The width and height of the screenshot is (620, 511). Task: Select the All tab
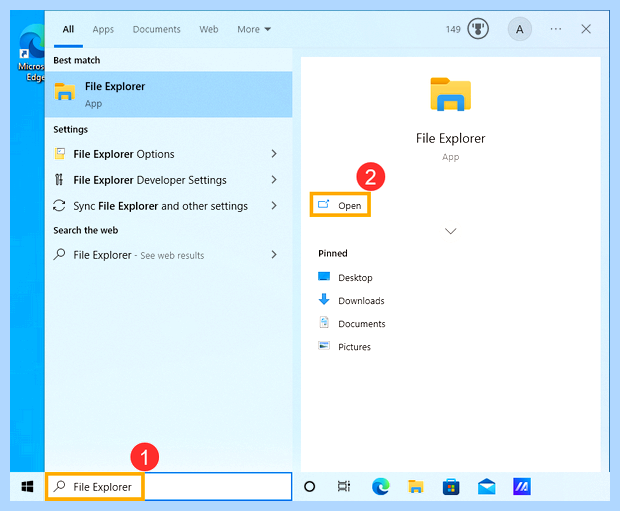68,29
